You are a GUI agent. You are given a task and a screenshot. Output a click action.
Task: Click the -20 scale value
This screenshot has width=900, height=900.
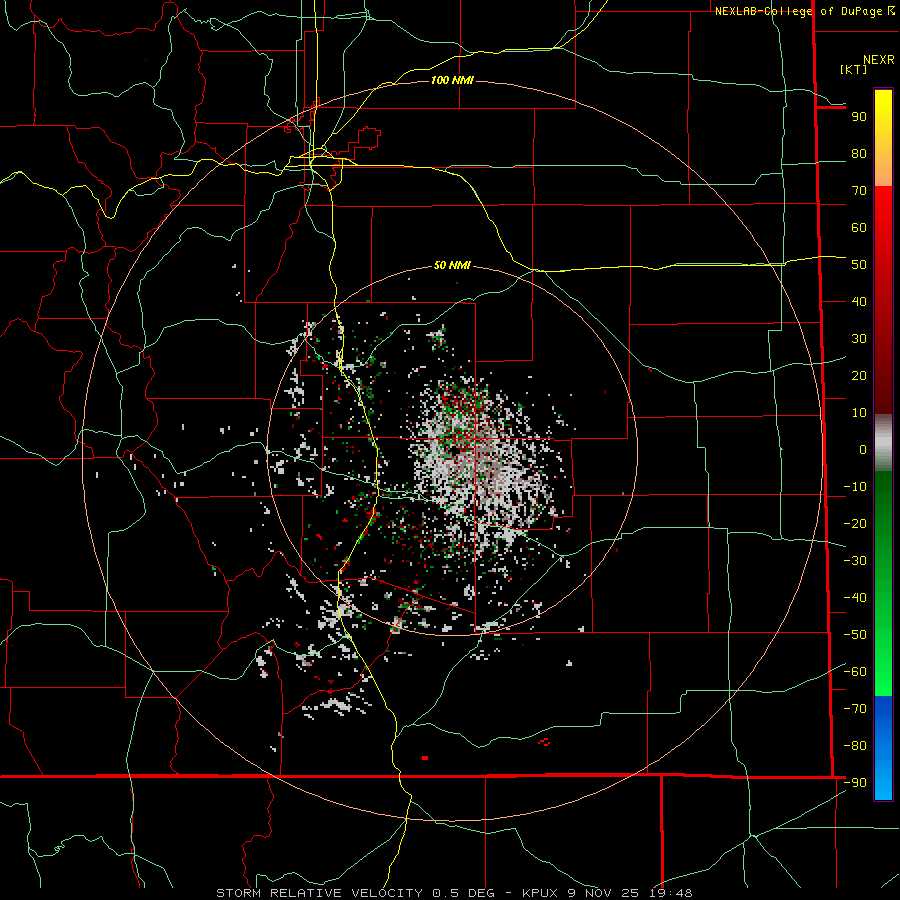click(x=855, y=524)
